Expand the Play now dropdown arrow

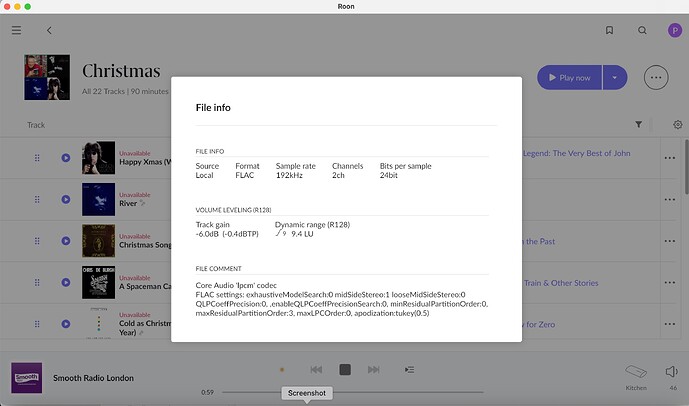coord(615,78)
